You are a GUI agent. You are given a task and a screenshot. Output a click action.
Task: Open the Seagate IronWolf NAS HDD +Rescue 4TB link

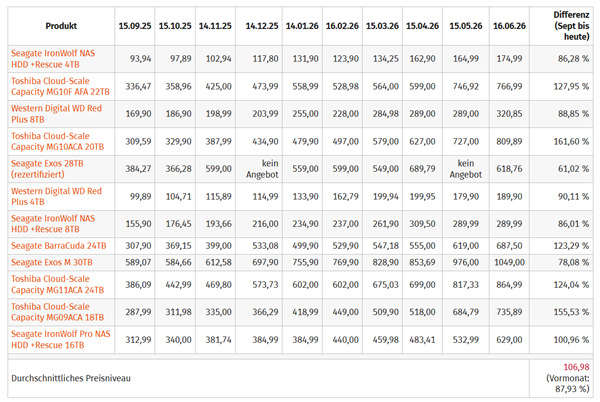coord(53,59)
